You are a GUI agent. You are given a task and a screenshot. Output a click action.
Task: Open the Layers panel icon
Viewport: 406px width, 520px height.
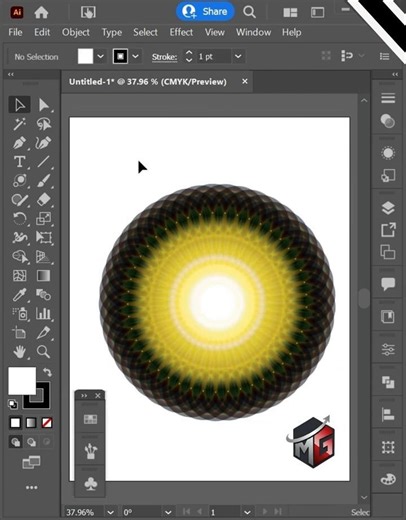[x=388, y=208]
